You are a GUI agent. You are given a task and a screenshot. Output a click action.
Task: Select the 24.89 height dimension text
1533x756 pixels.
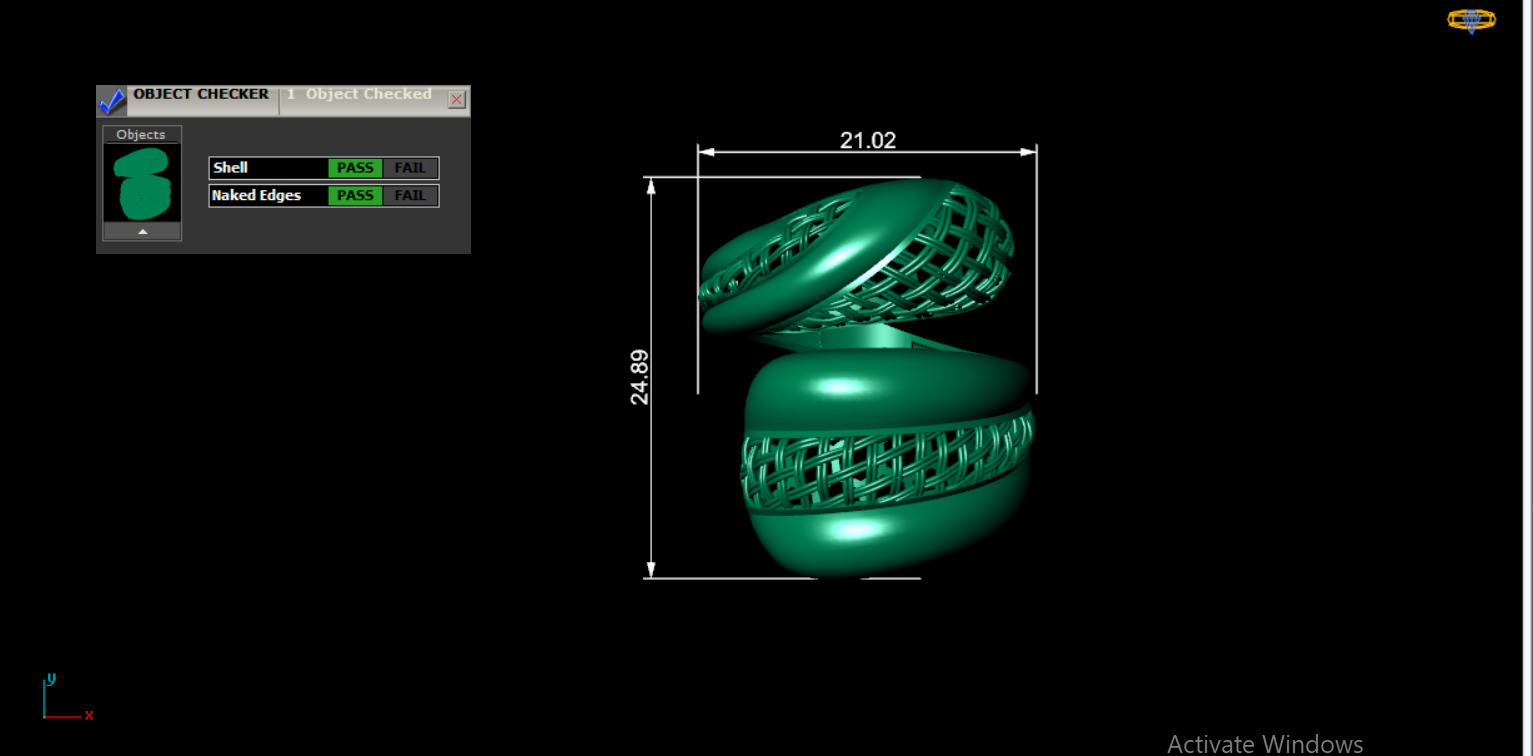[x=639, y=376]
